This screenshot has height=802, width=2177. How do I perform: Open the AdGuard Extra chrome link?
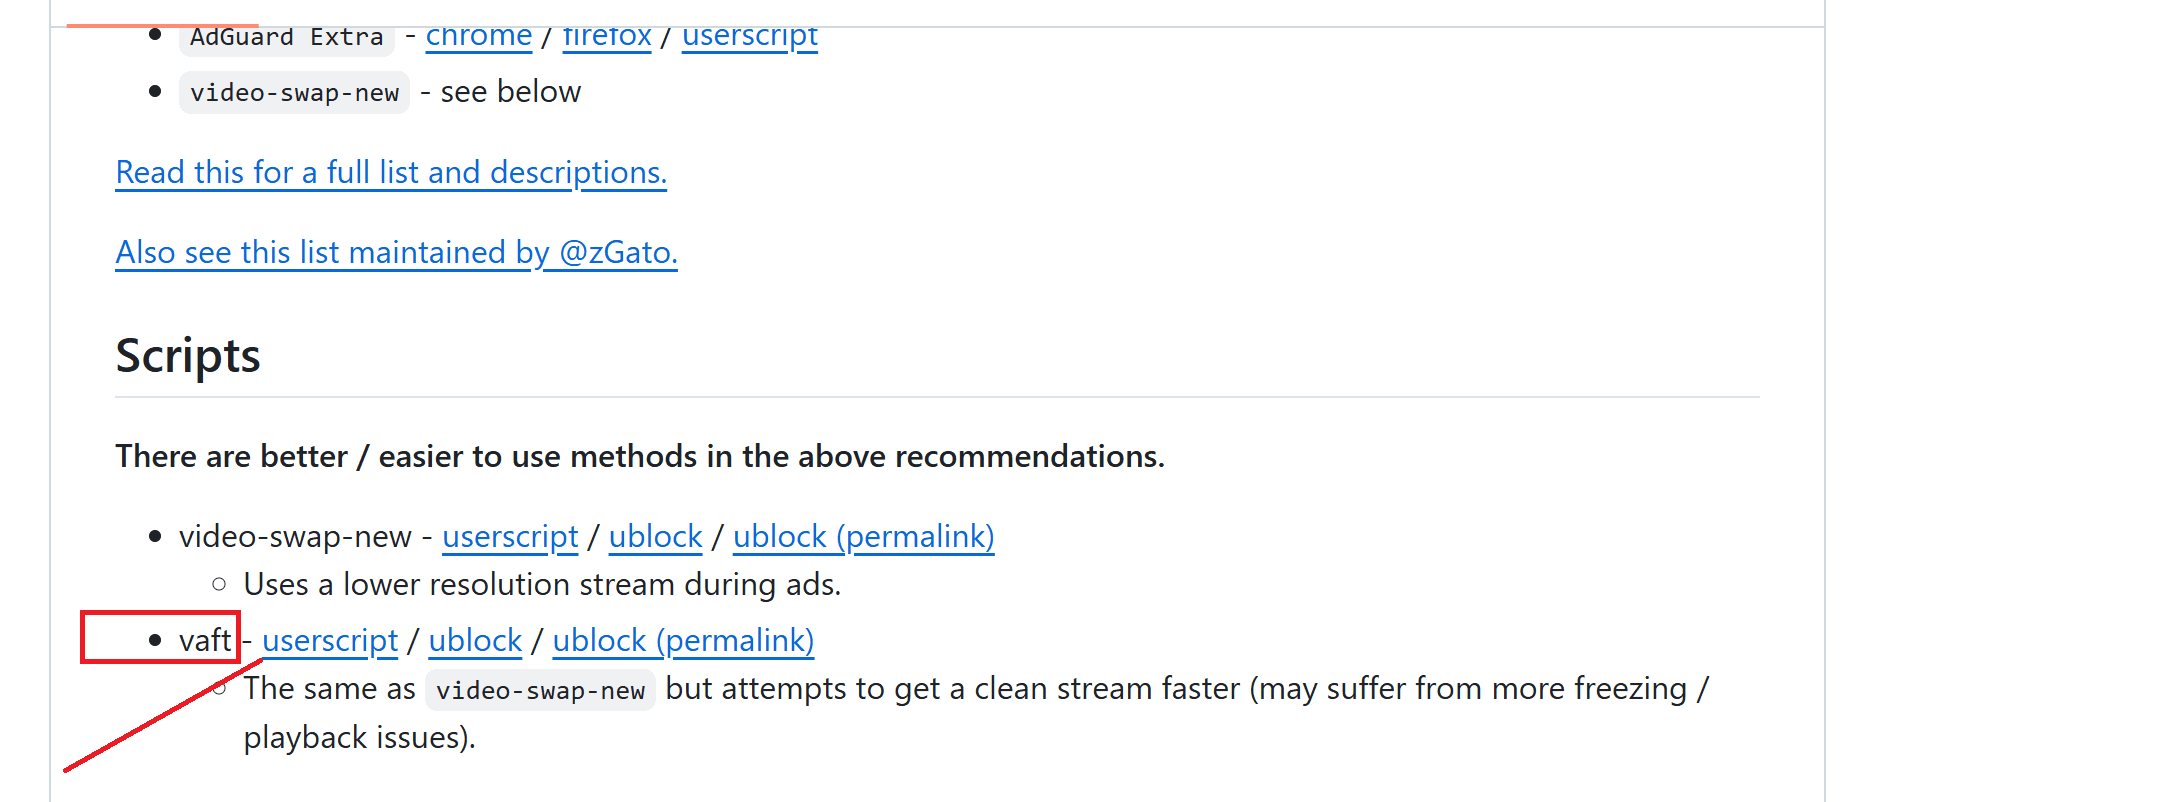click(478, 37)
